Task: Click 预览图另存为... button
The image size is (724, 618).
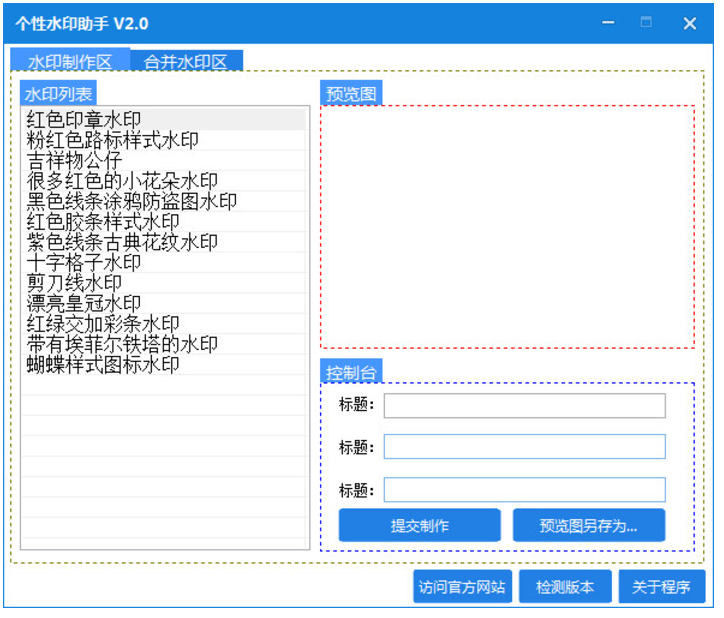Action: tap(588, 526)
